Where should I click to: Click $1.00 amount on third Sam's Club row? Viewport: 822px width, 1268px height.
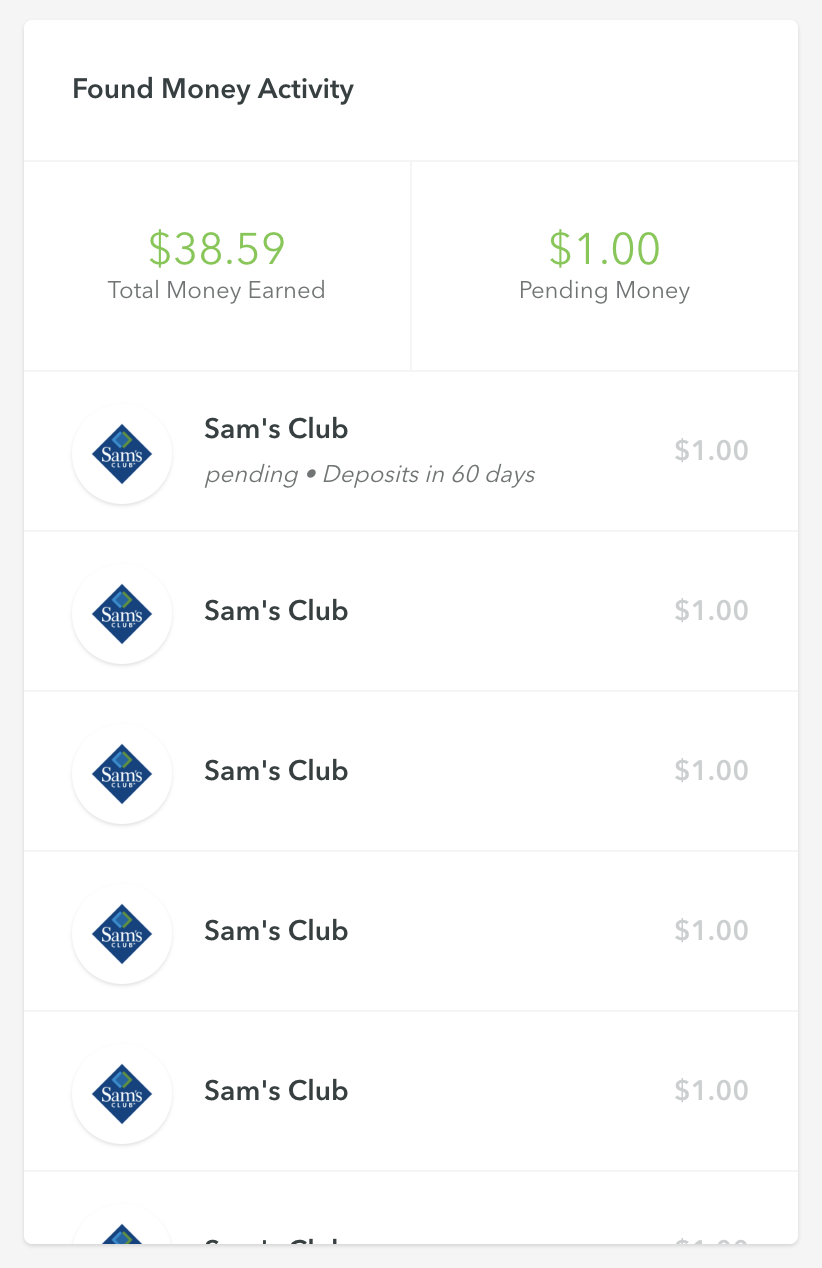coord(711,770)
